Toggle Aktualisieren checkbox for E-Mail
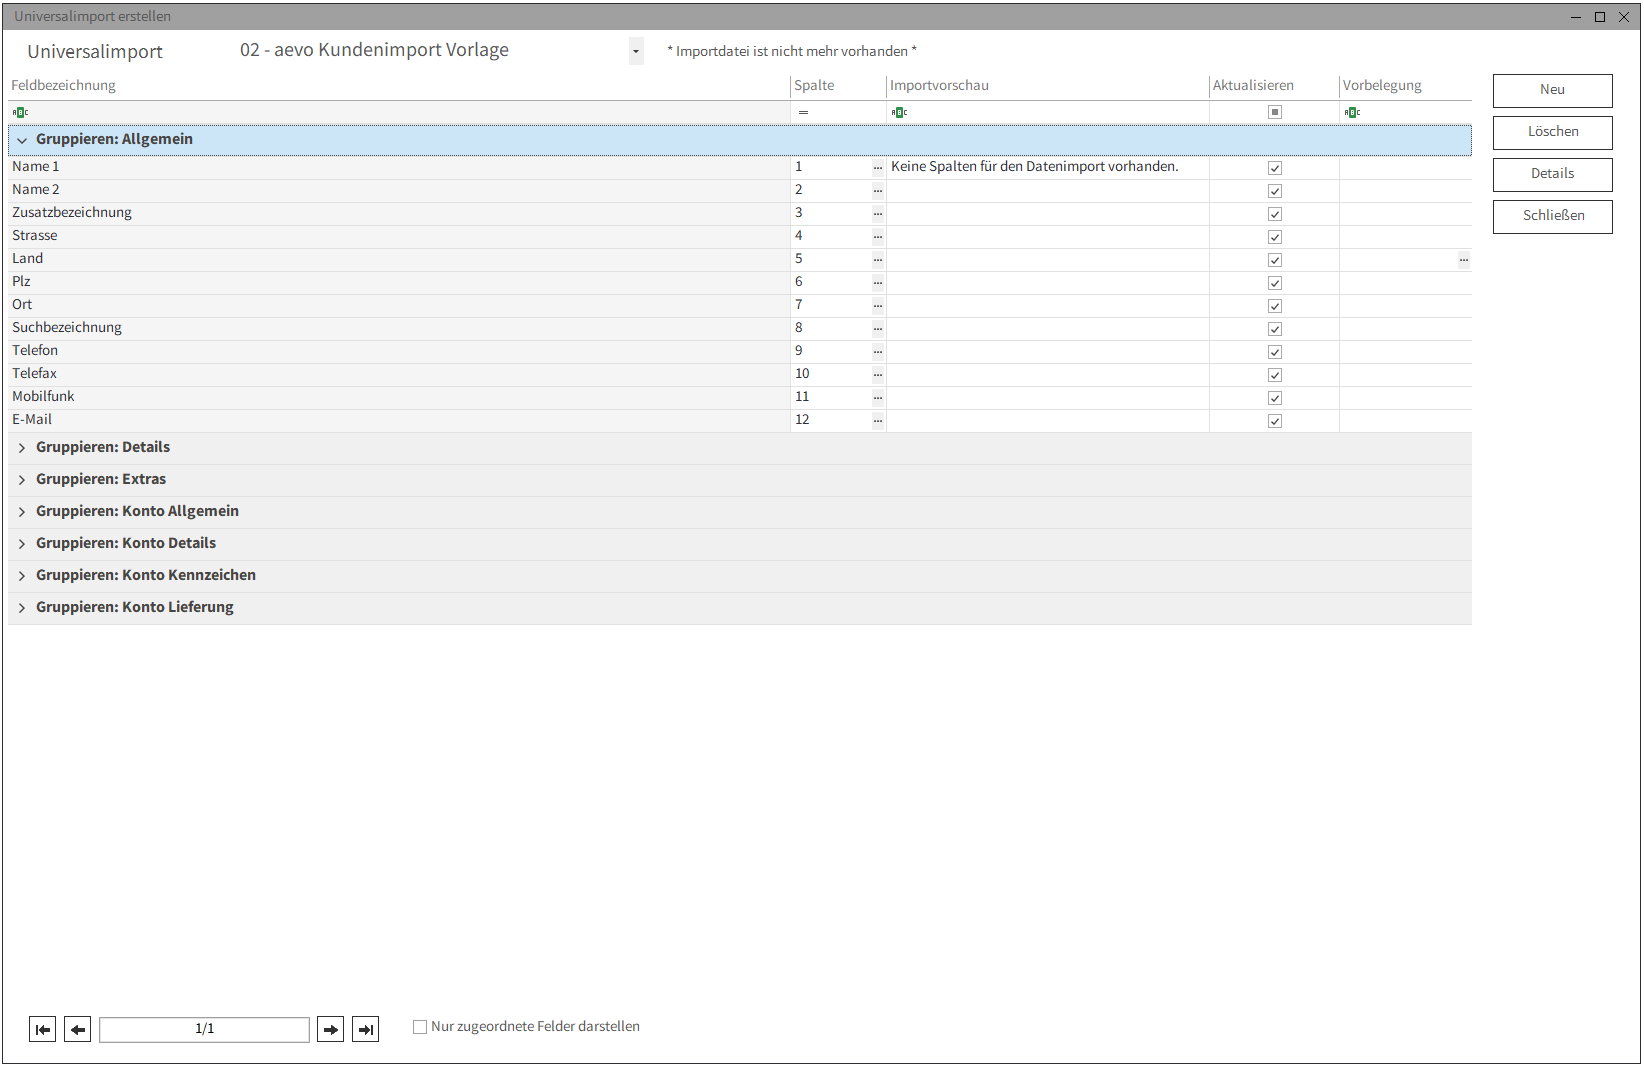 (x=1275, y=421)
